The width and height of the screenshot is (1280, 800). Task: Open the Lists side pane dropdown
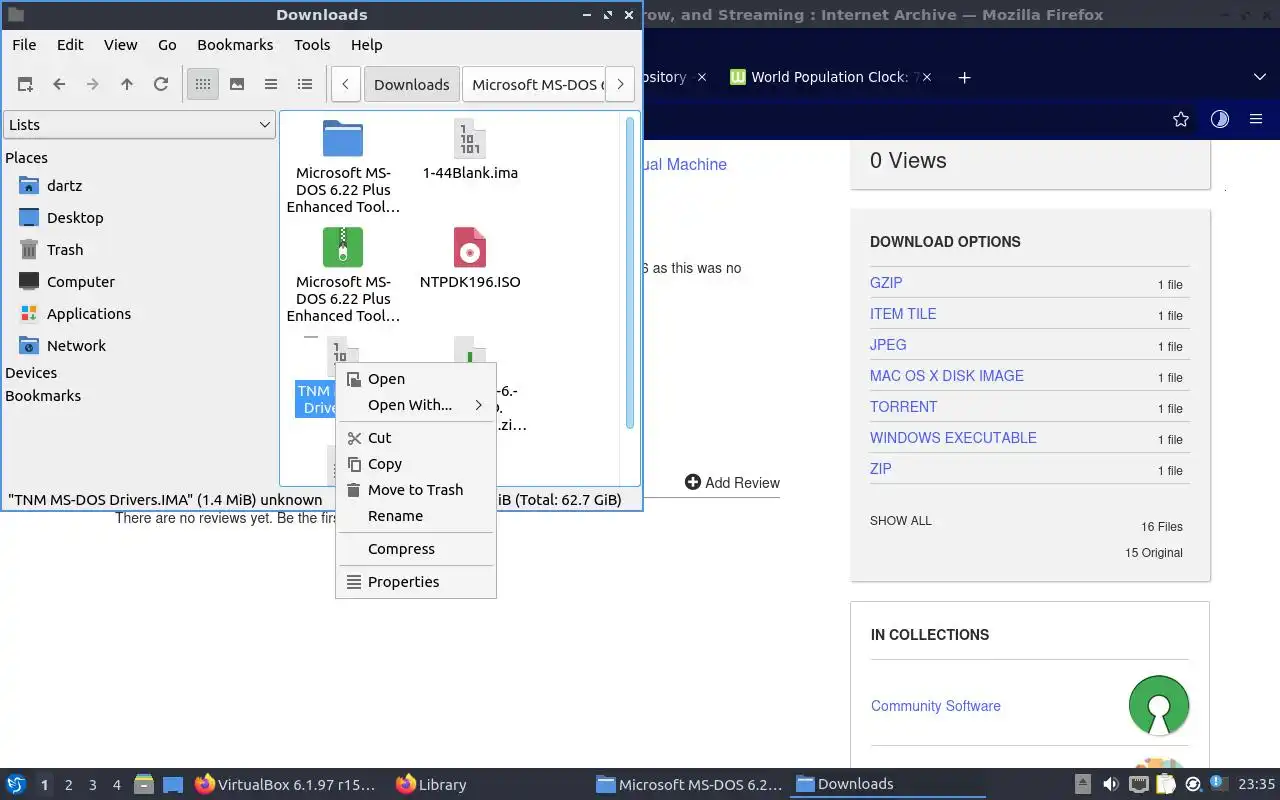click(x=139, y=125)
